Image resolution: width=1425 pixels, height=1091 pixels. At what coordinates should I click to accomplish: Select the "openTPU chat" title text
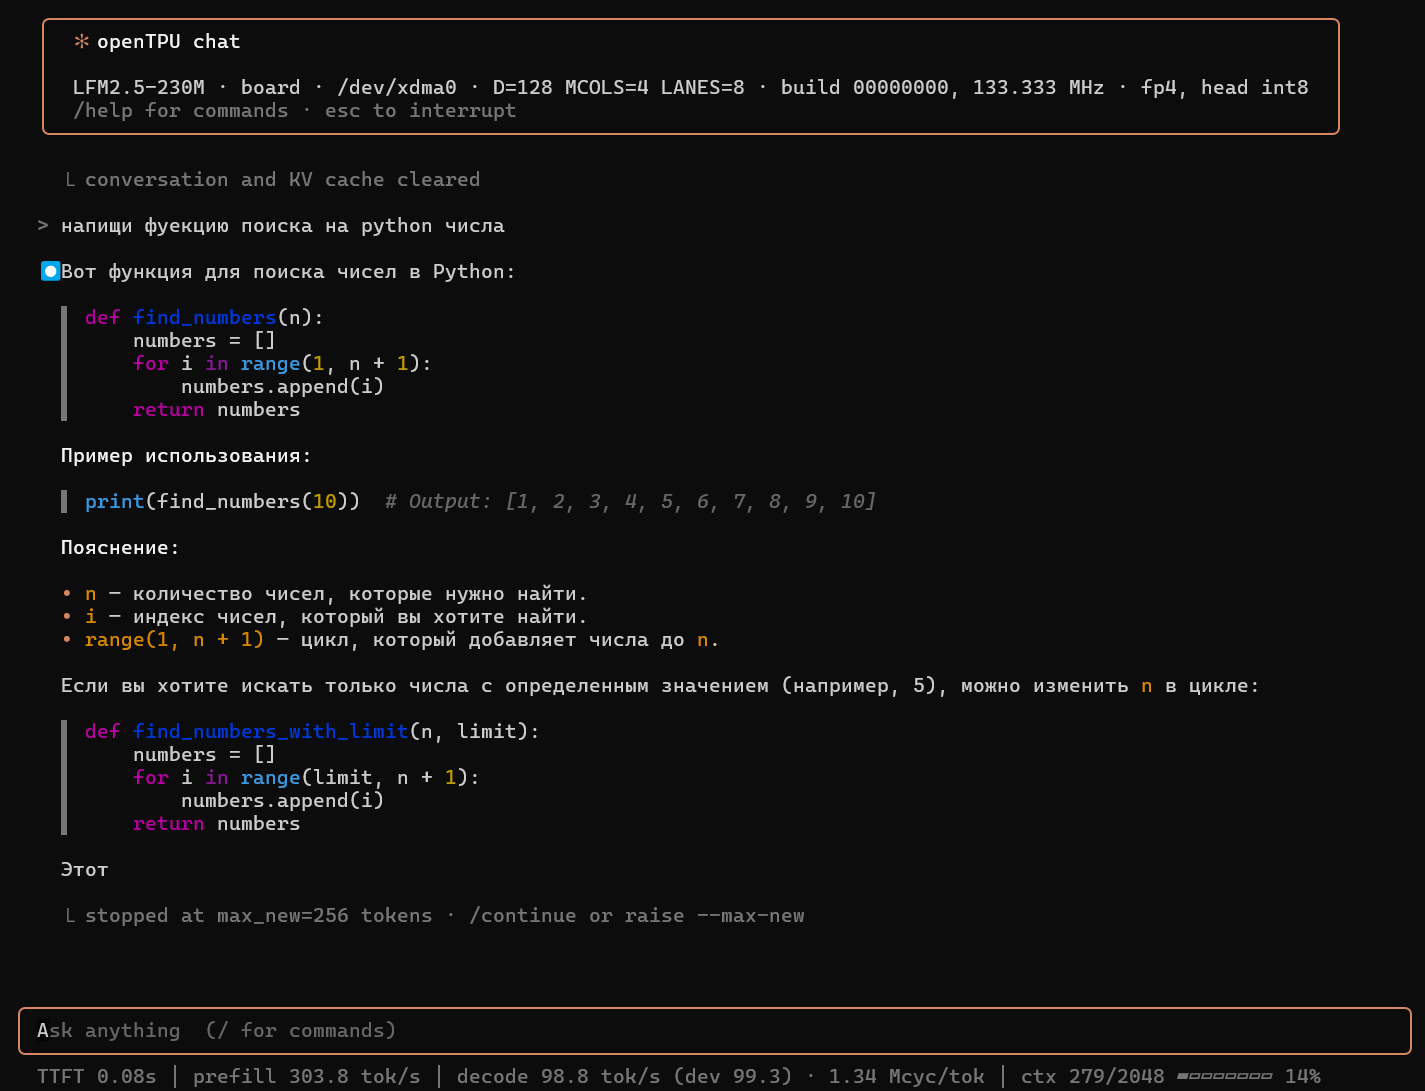click(169, 42)
